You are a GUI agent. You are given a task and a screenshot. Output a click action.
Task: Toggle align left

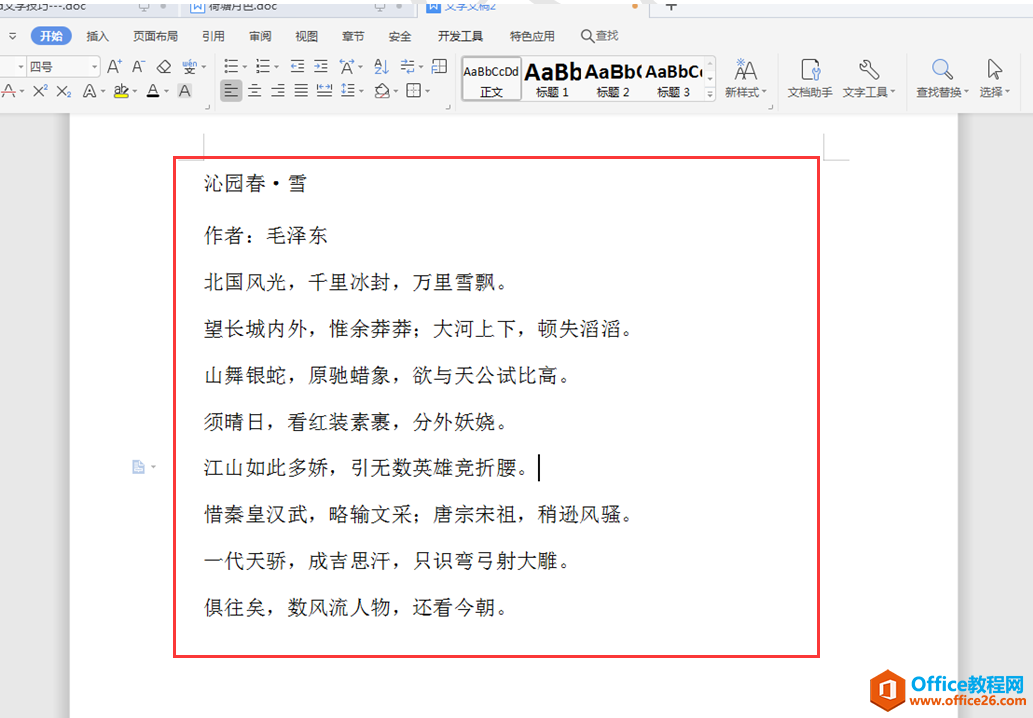pyautogui.click(x=231, y=91)
